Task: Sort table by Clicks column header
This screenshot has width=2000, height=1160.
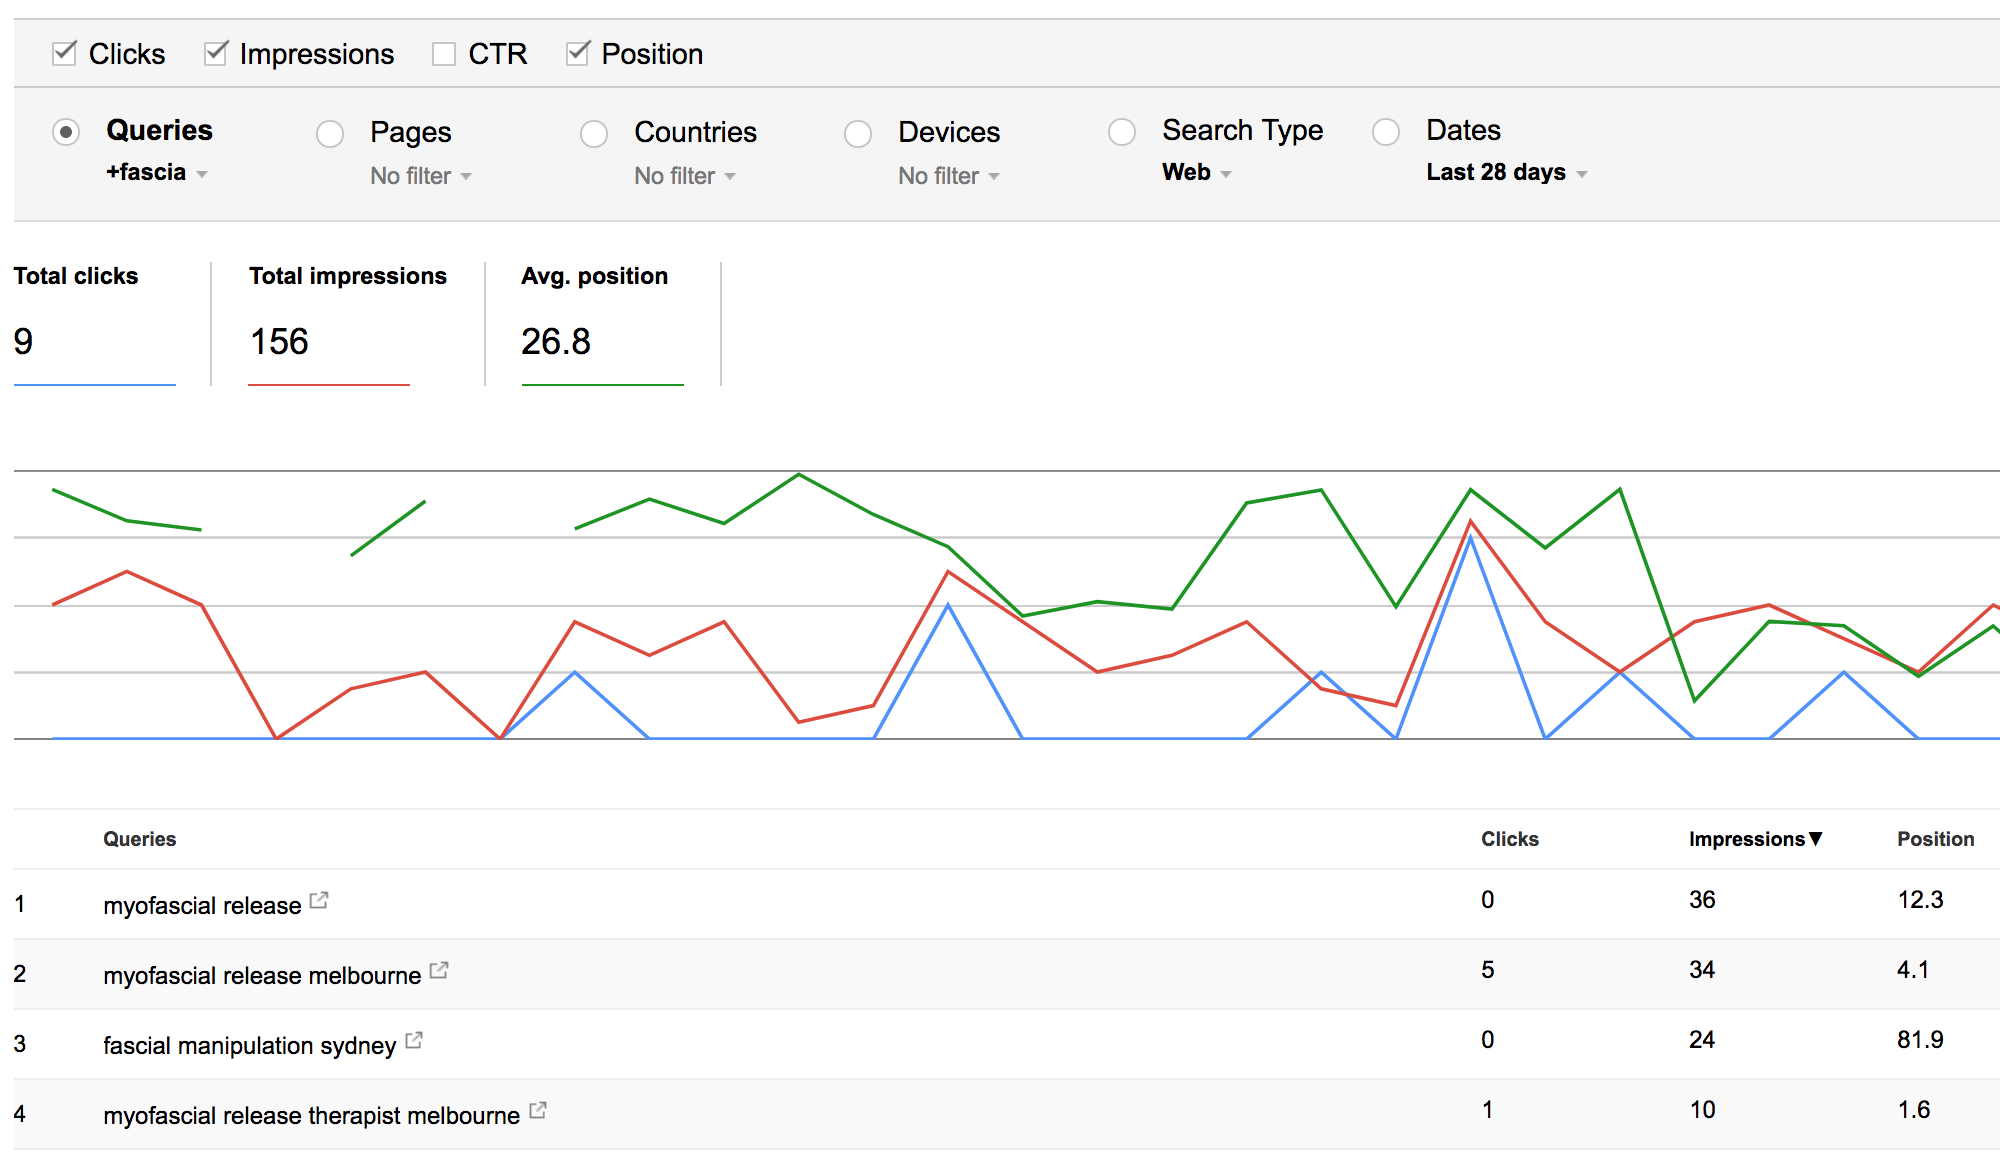Action: pyautogui.click(x=1510, y=839)
